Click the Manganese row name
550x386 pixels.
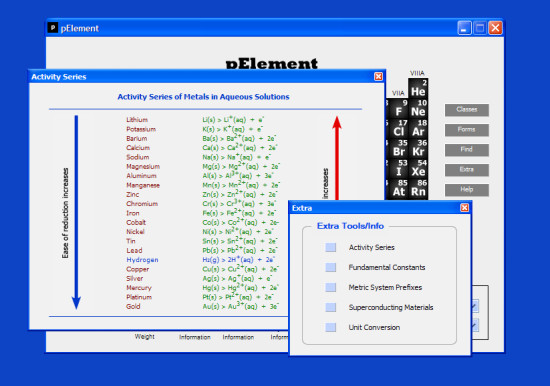click(143, 185)
